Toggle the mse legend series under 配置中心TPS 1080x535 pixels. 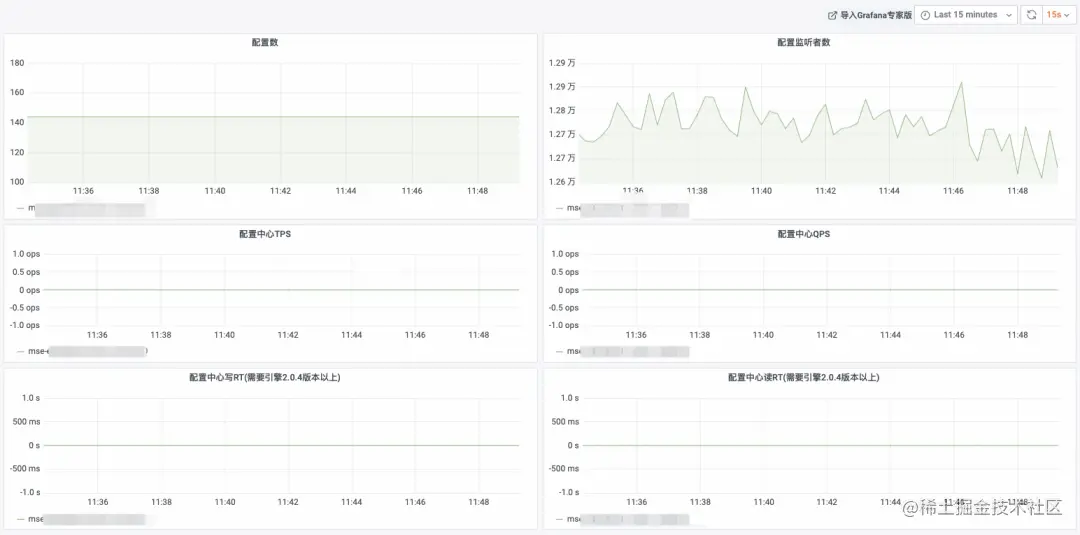81,351
